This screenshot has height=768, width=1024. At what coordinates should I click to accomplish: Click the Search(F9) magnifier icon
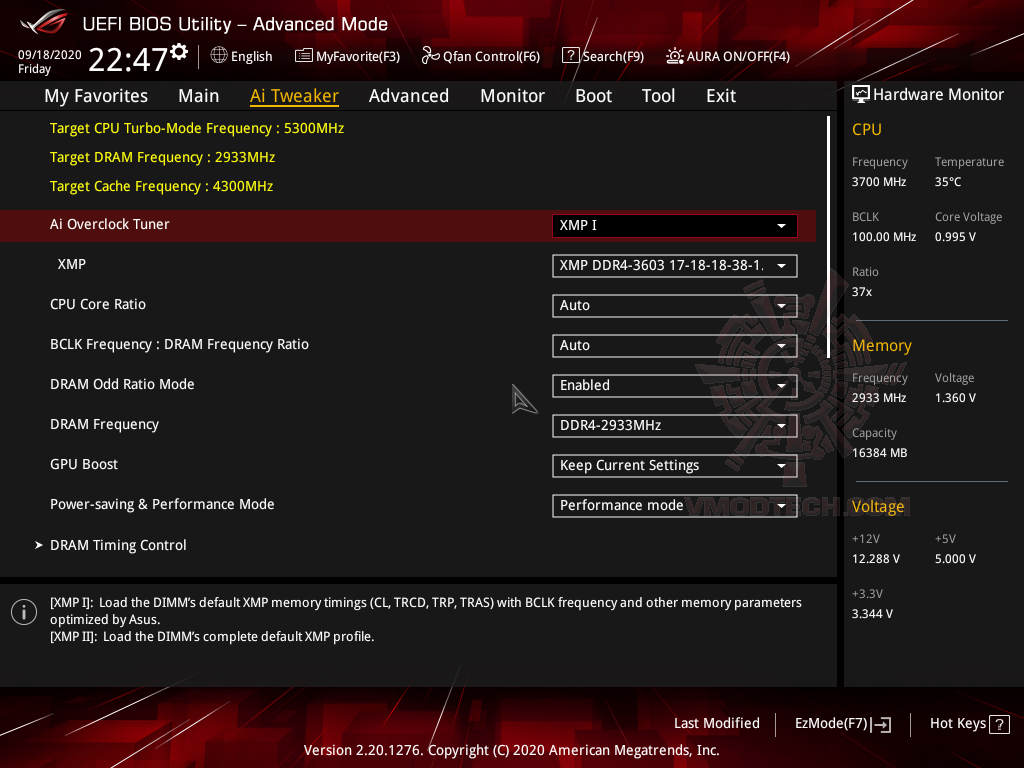[570, 56]
